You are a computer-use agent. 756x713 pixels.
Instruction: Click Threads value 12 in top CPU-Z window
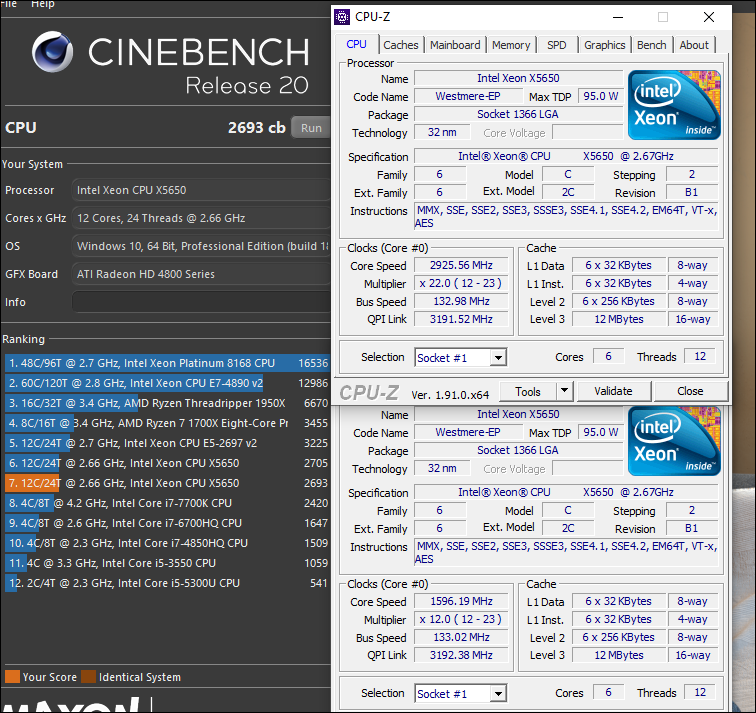(x=700, y=356)
